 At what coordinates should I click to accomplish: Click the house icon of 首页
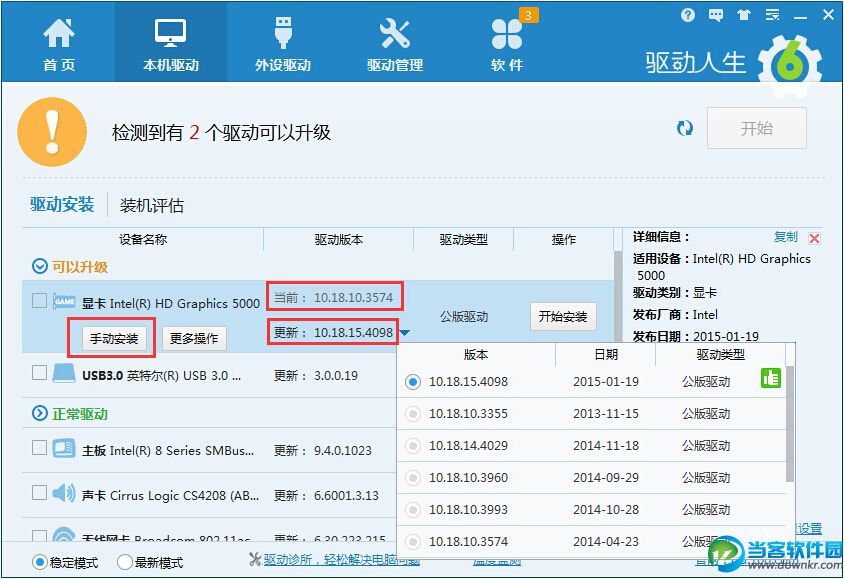click(59, 33)
